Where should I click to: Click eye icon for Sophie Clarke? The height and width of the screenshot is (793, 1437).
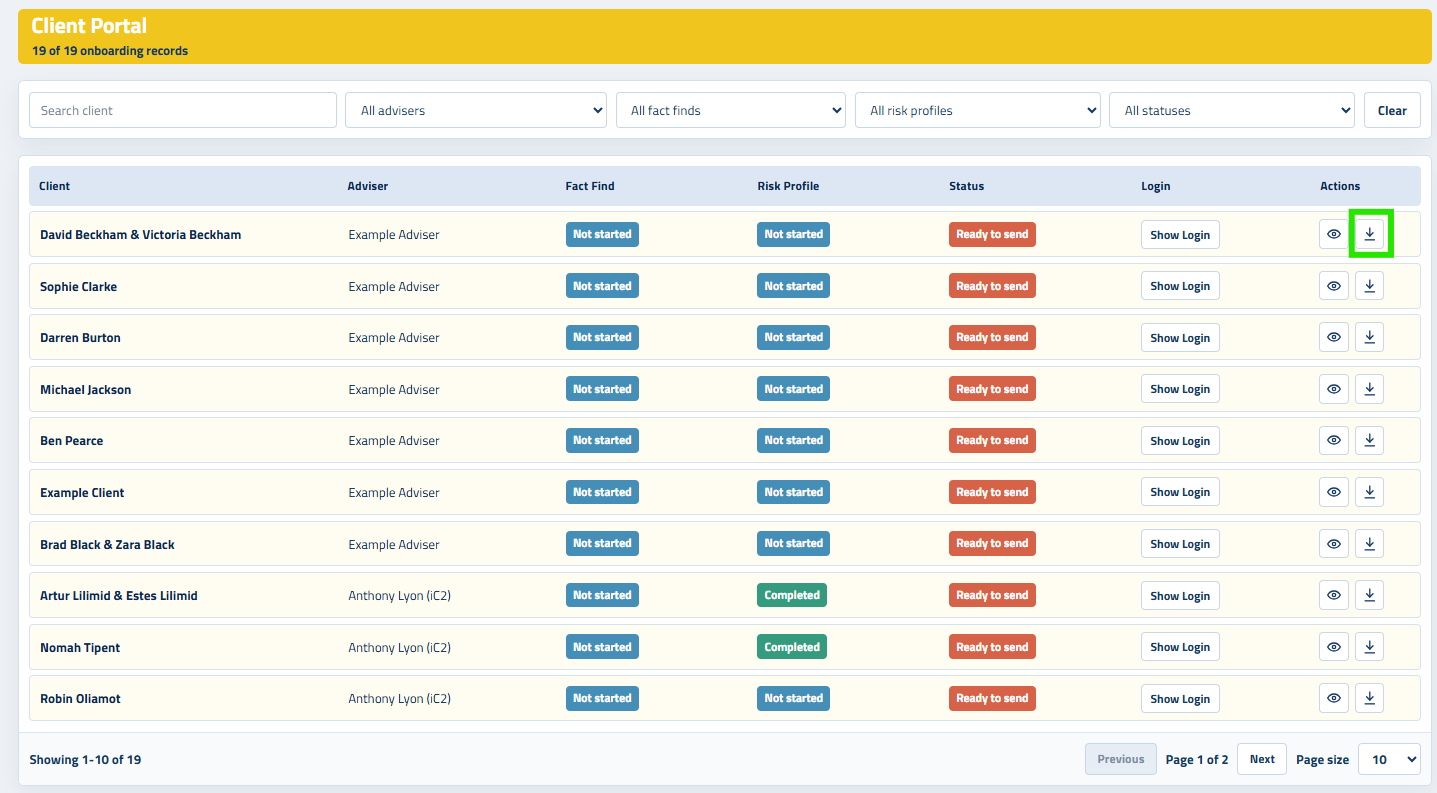(x=1334, y=286)
